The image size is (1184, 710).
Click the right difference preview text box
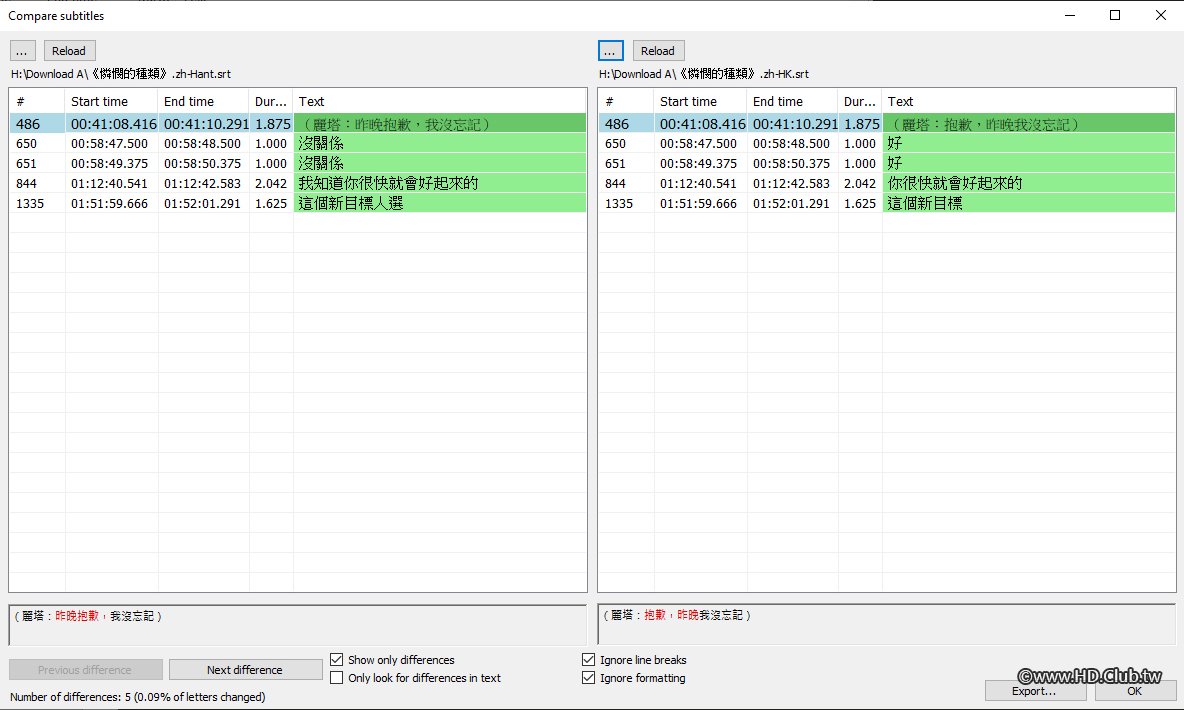coord(886,625)
